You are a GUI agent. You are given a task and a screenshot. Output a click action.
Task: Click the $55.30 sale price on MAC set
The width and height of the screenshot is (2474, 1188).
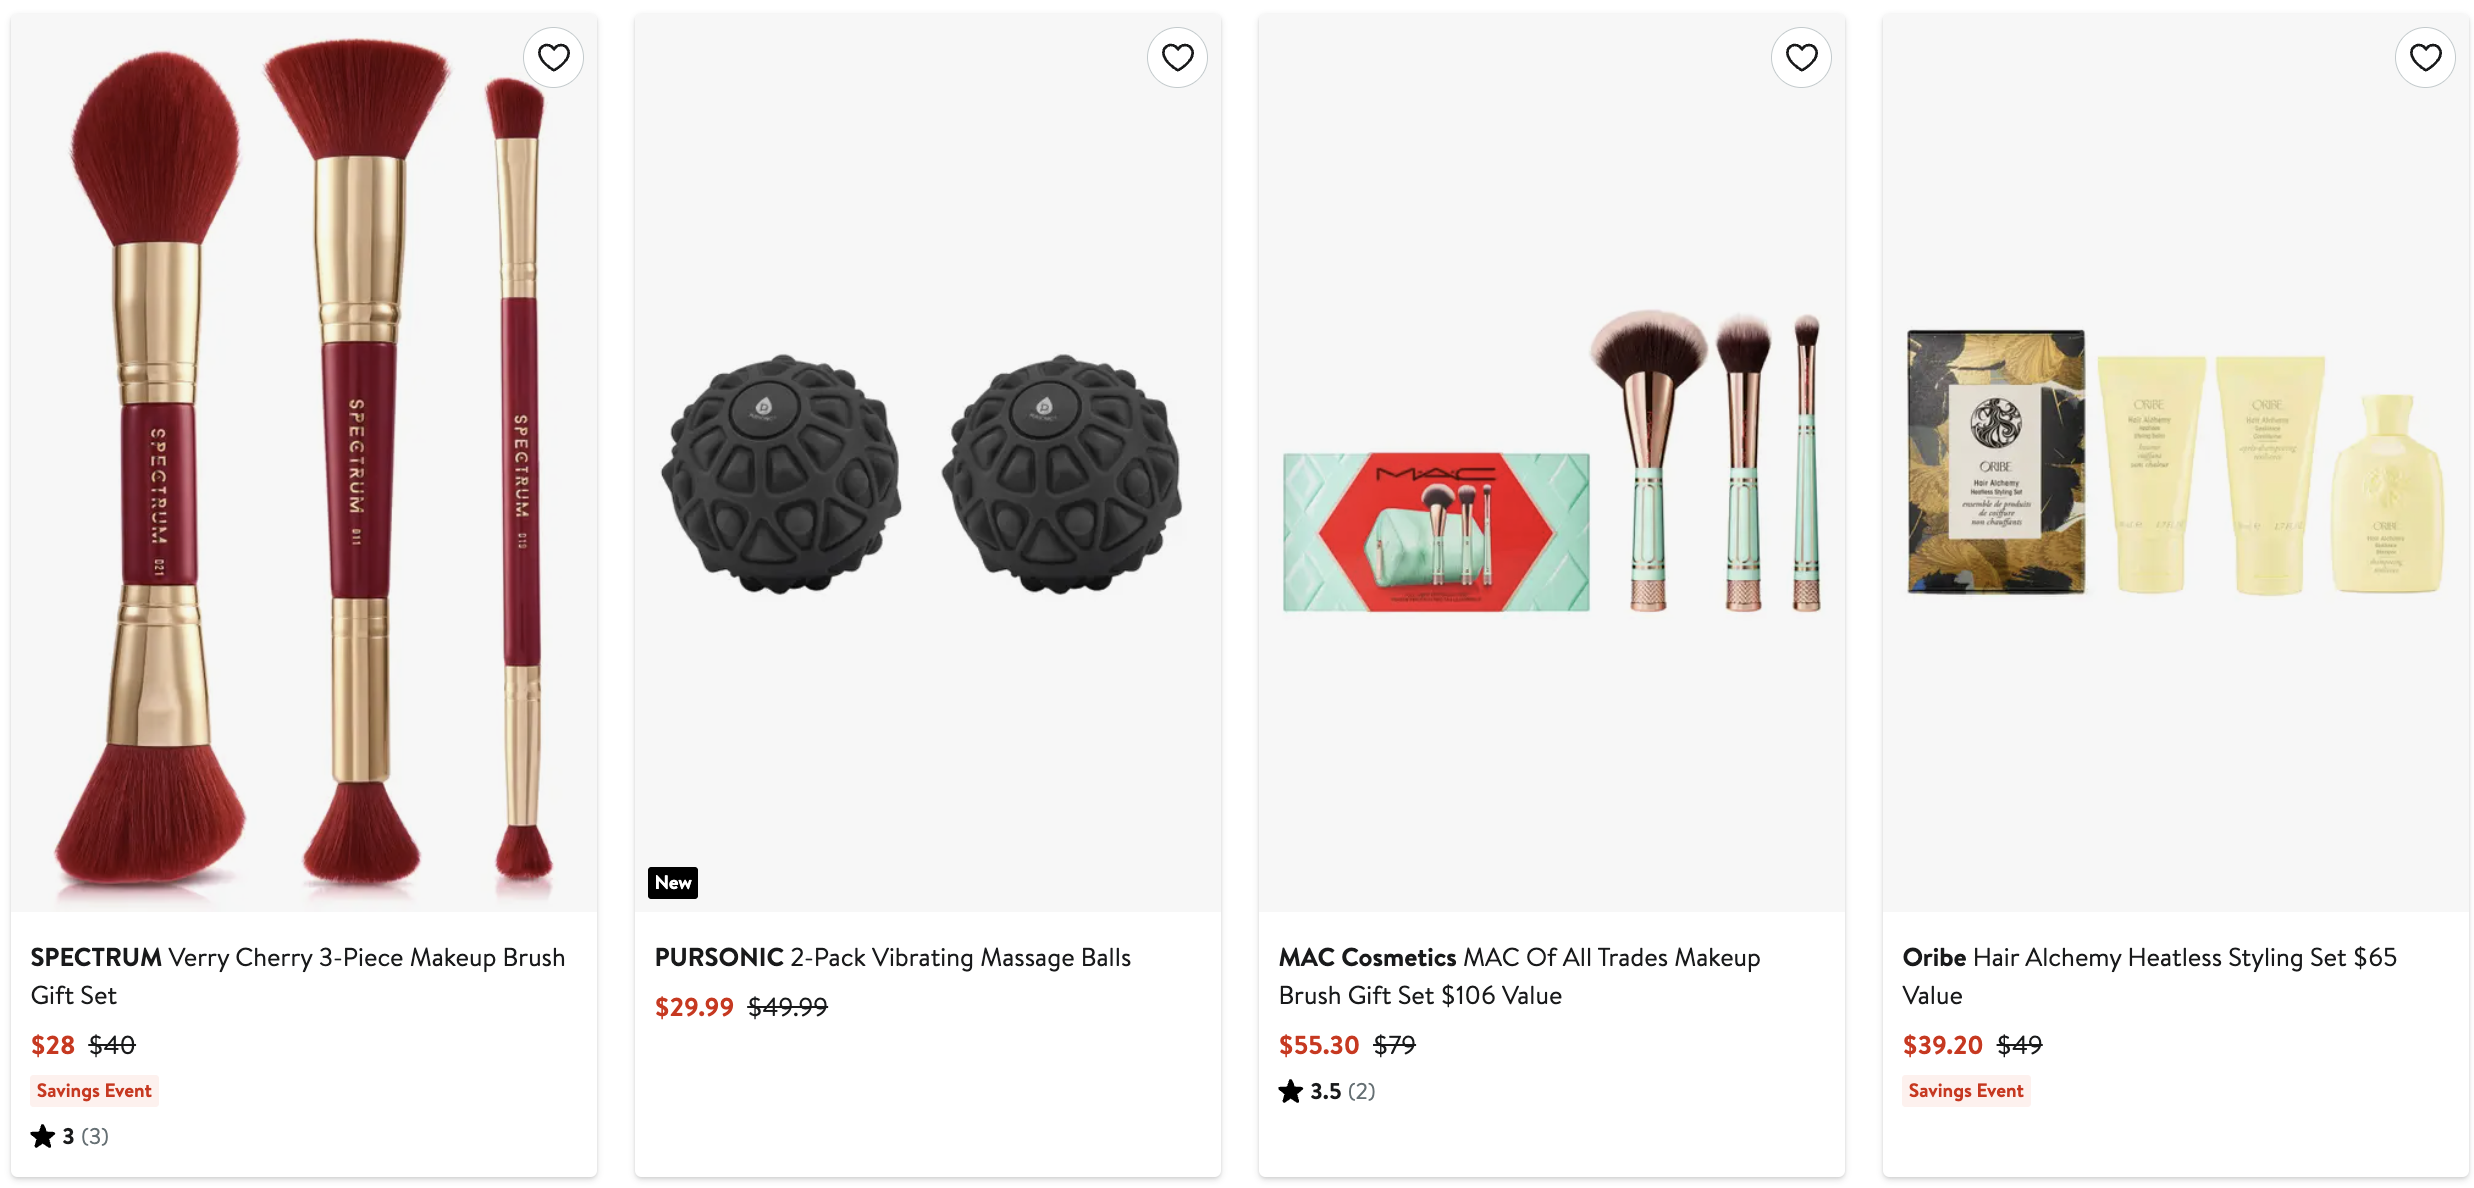click(x=1318, y=1045)
